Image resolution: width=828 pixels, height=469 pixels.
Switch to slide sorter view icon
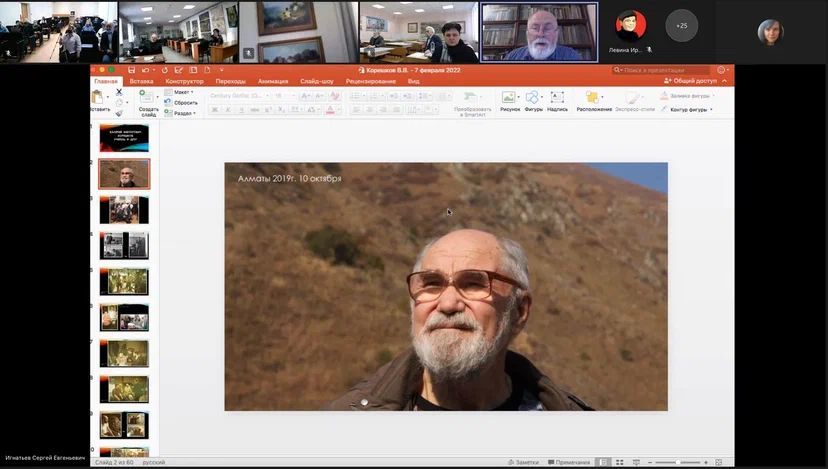(618, 462)
